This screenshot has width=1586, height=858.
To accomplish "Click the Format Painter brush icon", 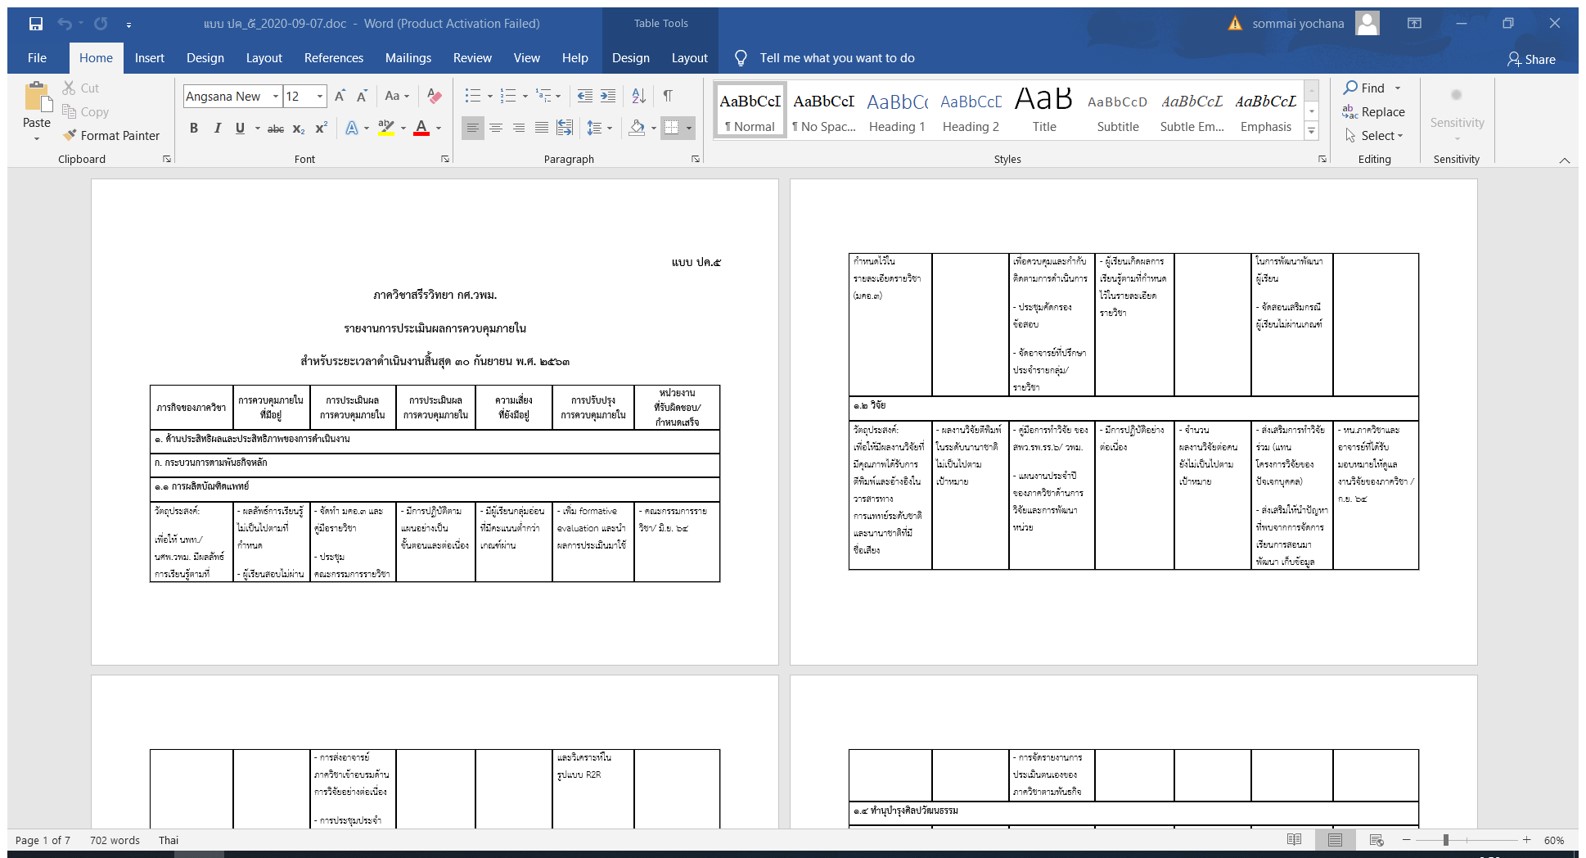I will click(x=70, y=135).
